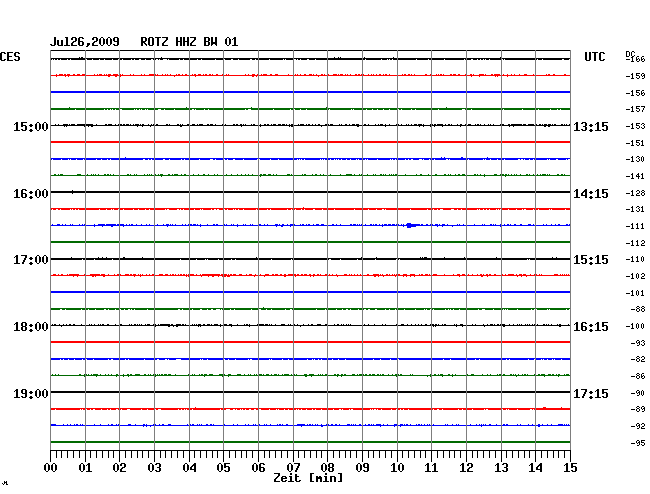This screenshot has width=650, height=494.
Task: Select the DC offset value -111
Action: (635, 226)
